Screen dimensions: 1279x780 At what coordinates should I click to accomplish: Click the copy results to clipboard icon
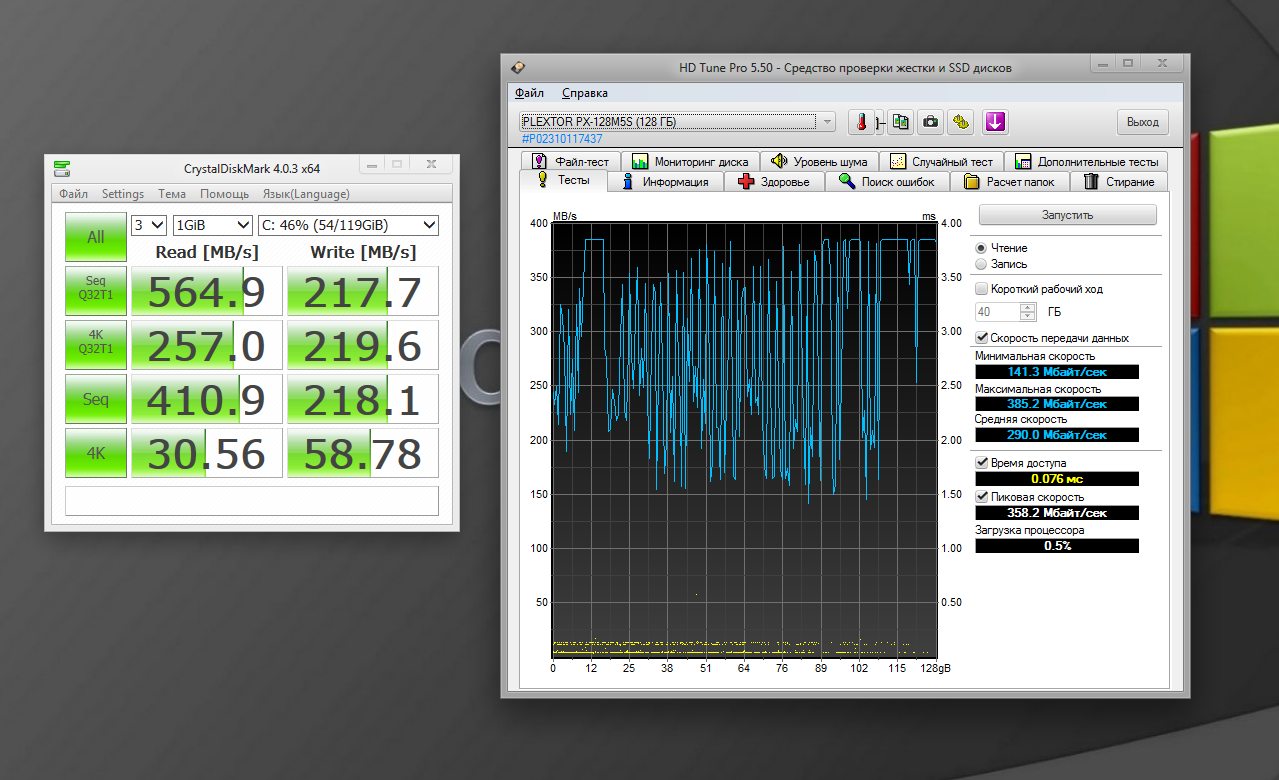pos(901,122)
